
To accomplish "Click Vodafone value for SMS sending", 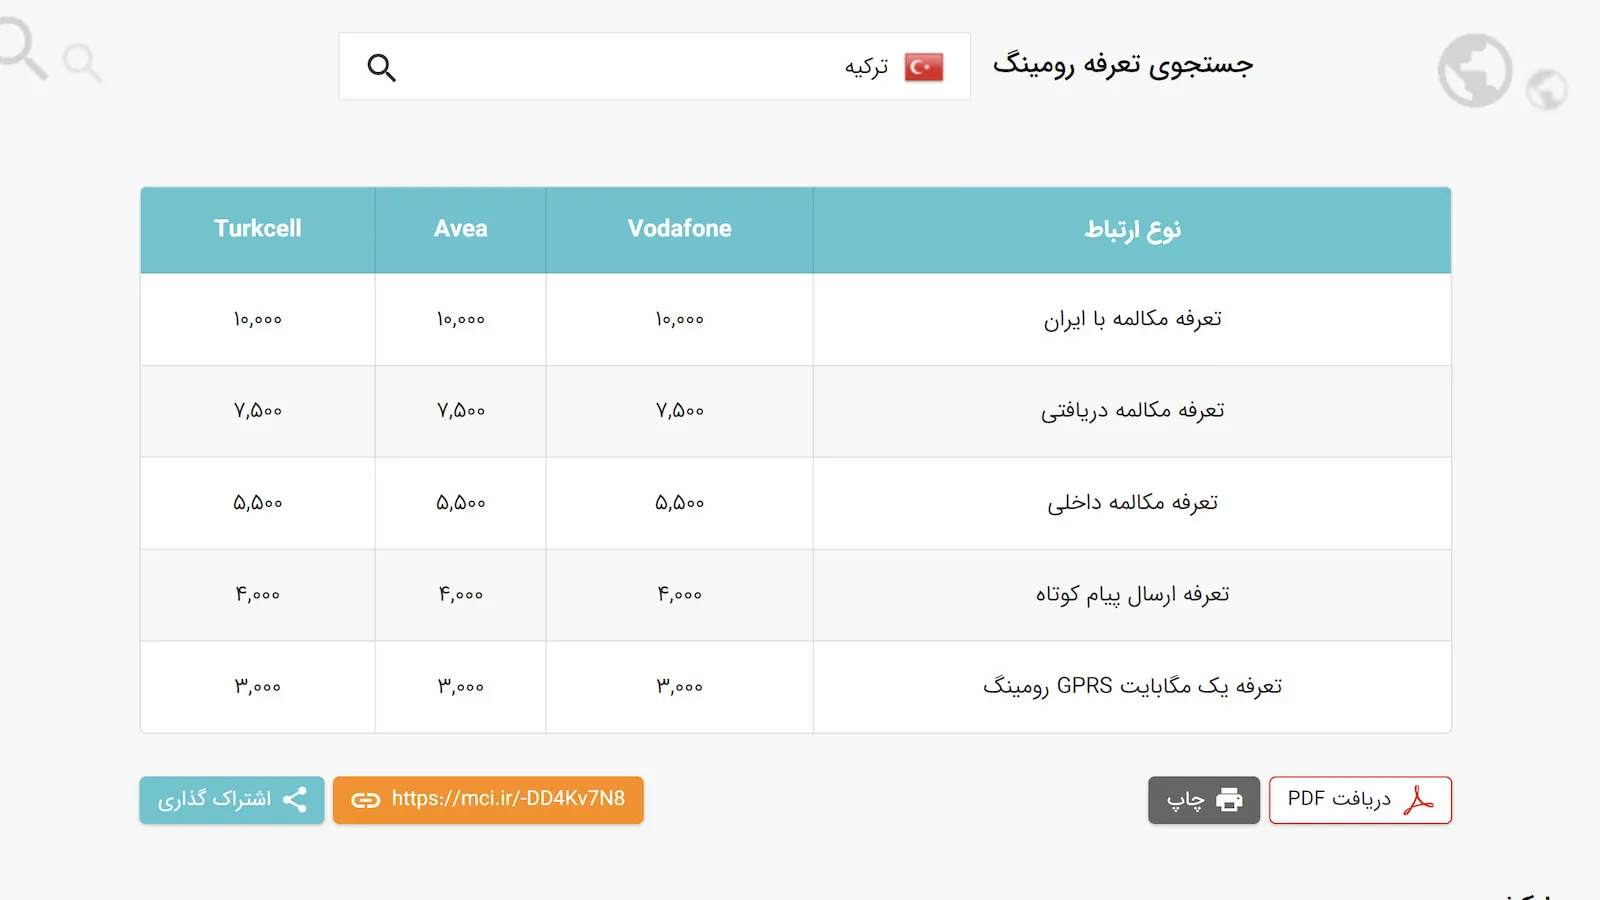I will [680, 595].
